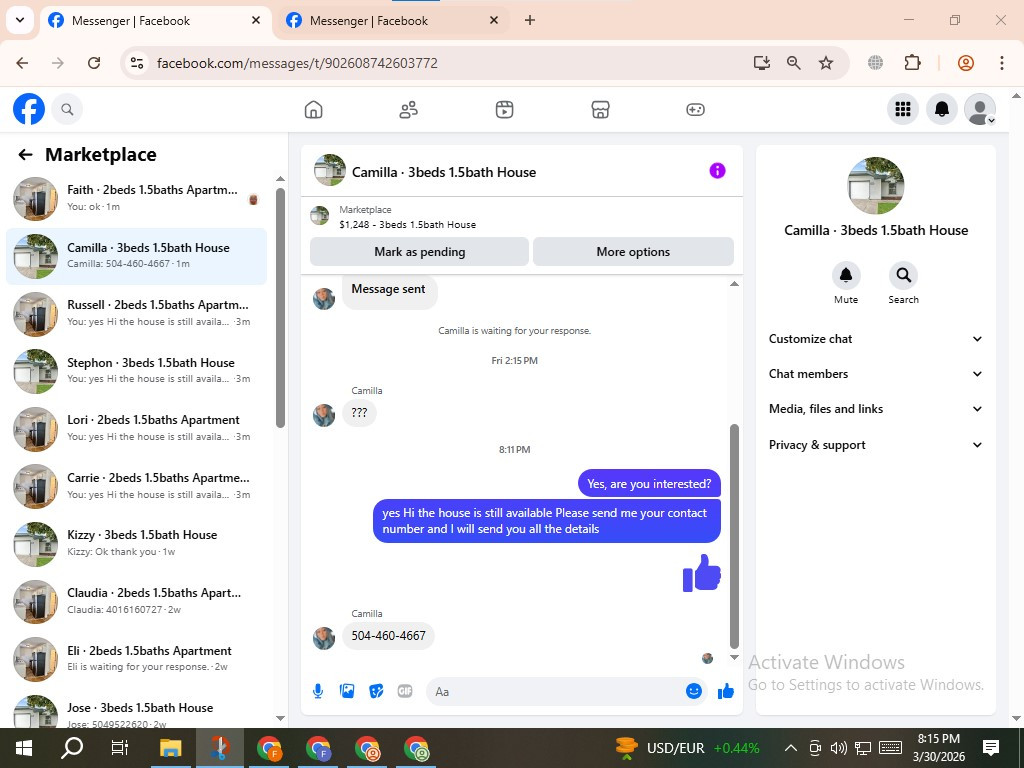Screen dimensions: 1024x768
Task: Click the 'Yes, are you interested?' message
Action: (649, 484)
